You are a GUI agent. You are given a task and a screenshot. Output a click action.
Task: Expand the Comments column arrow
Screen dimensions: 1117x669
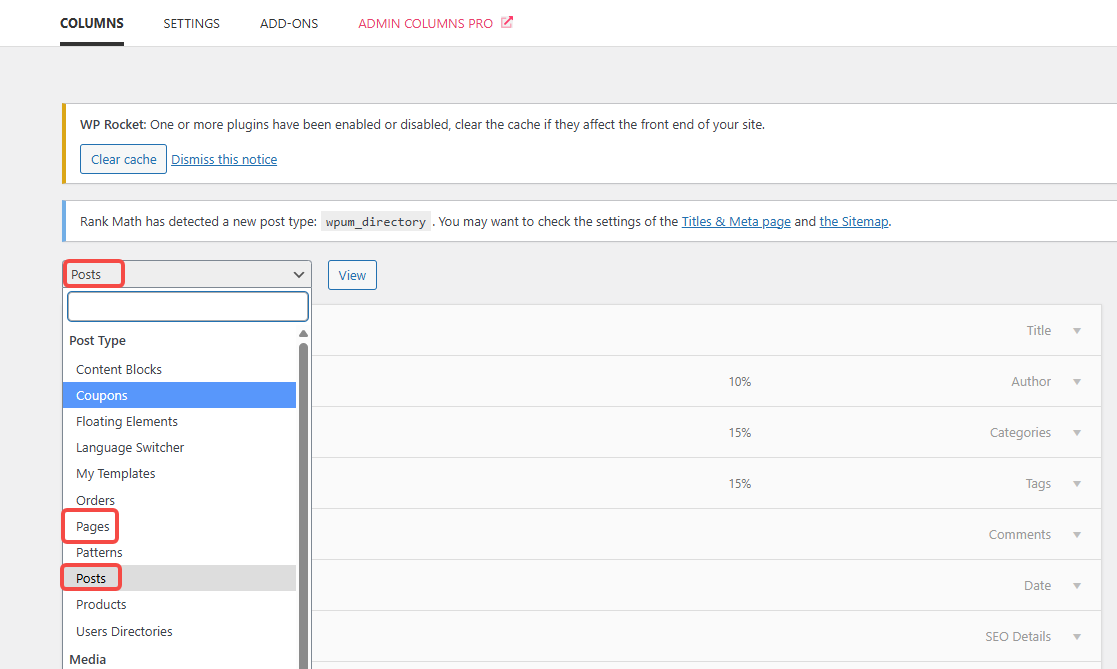pos(1077,535)
